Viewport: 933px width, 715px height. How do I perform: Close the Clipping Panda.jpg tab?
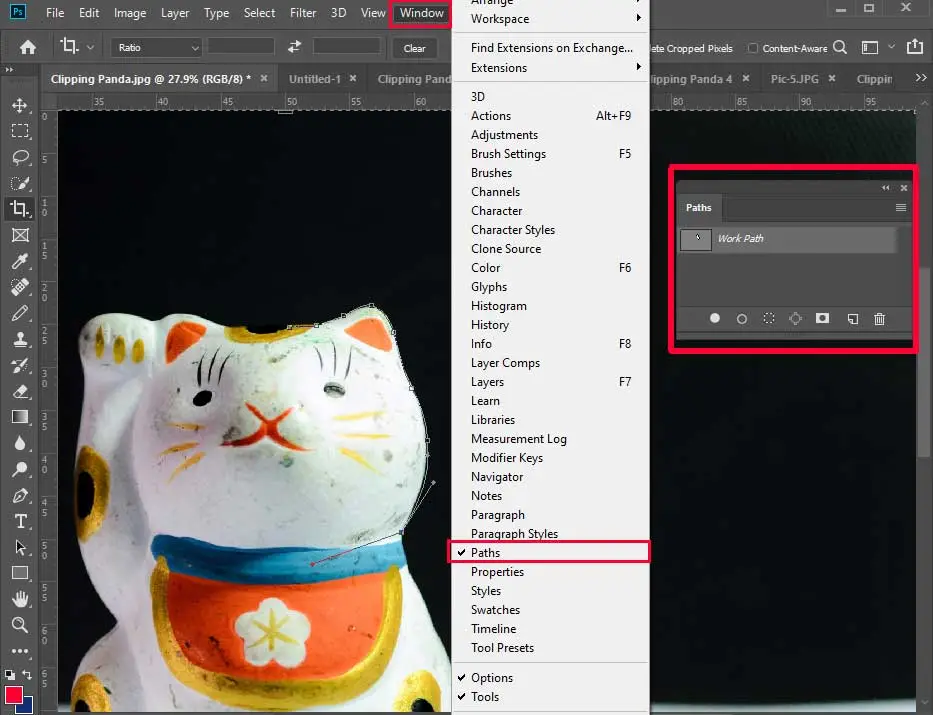click(264, 78)
